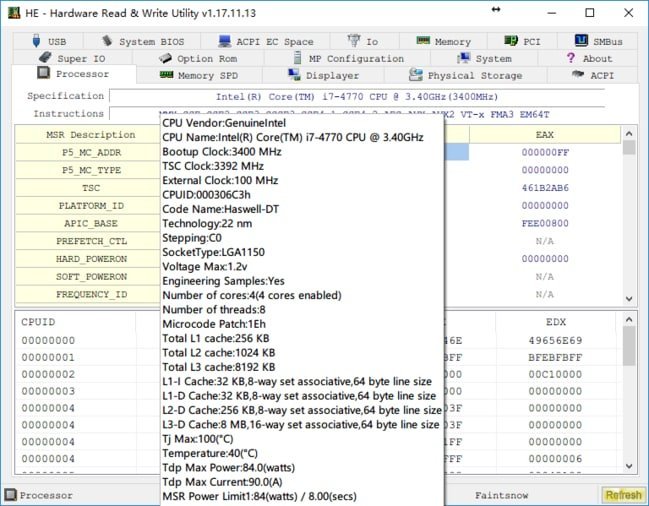Switch to the MP Configuration tab
649x506 pixels.
tap(355, 58)
